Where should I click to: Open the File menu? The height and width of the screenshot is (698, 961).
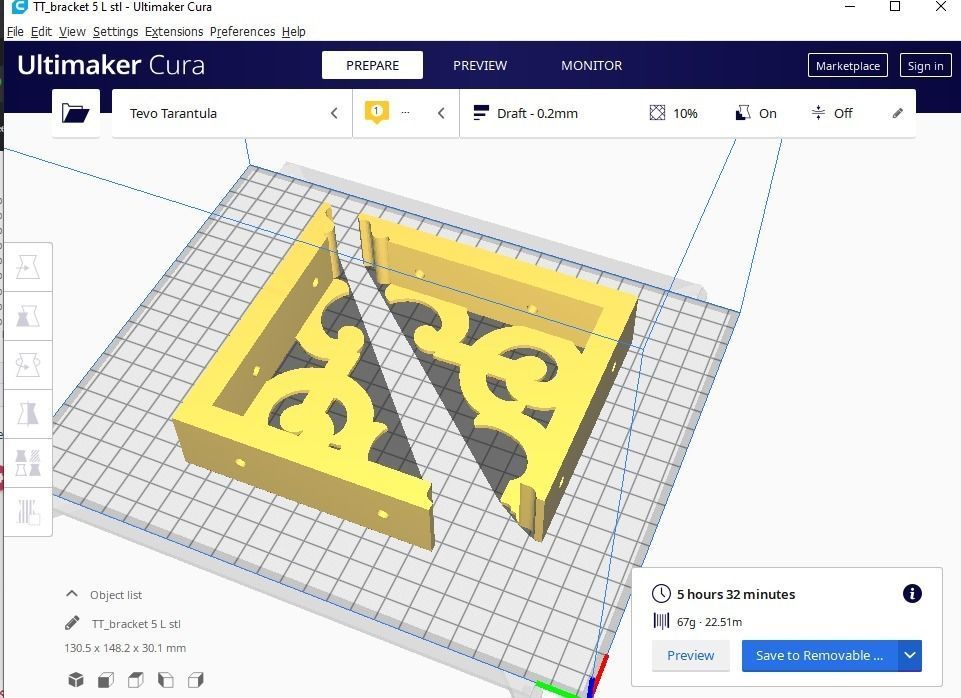pyautogui.click(x=15, y=32)
